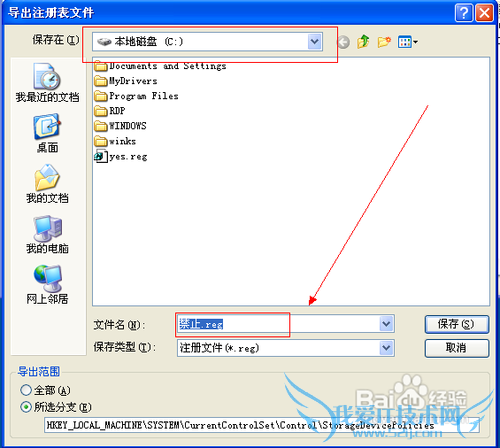Open Network Neighborhood in the sidebar
Screen dimensions: 500x448
tap(47, 285)
